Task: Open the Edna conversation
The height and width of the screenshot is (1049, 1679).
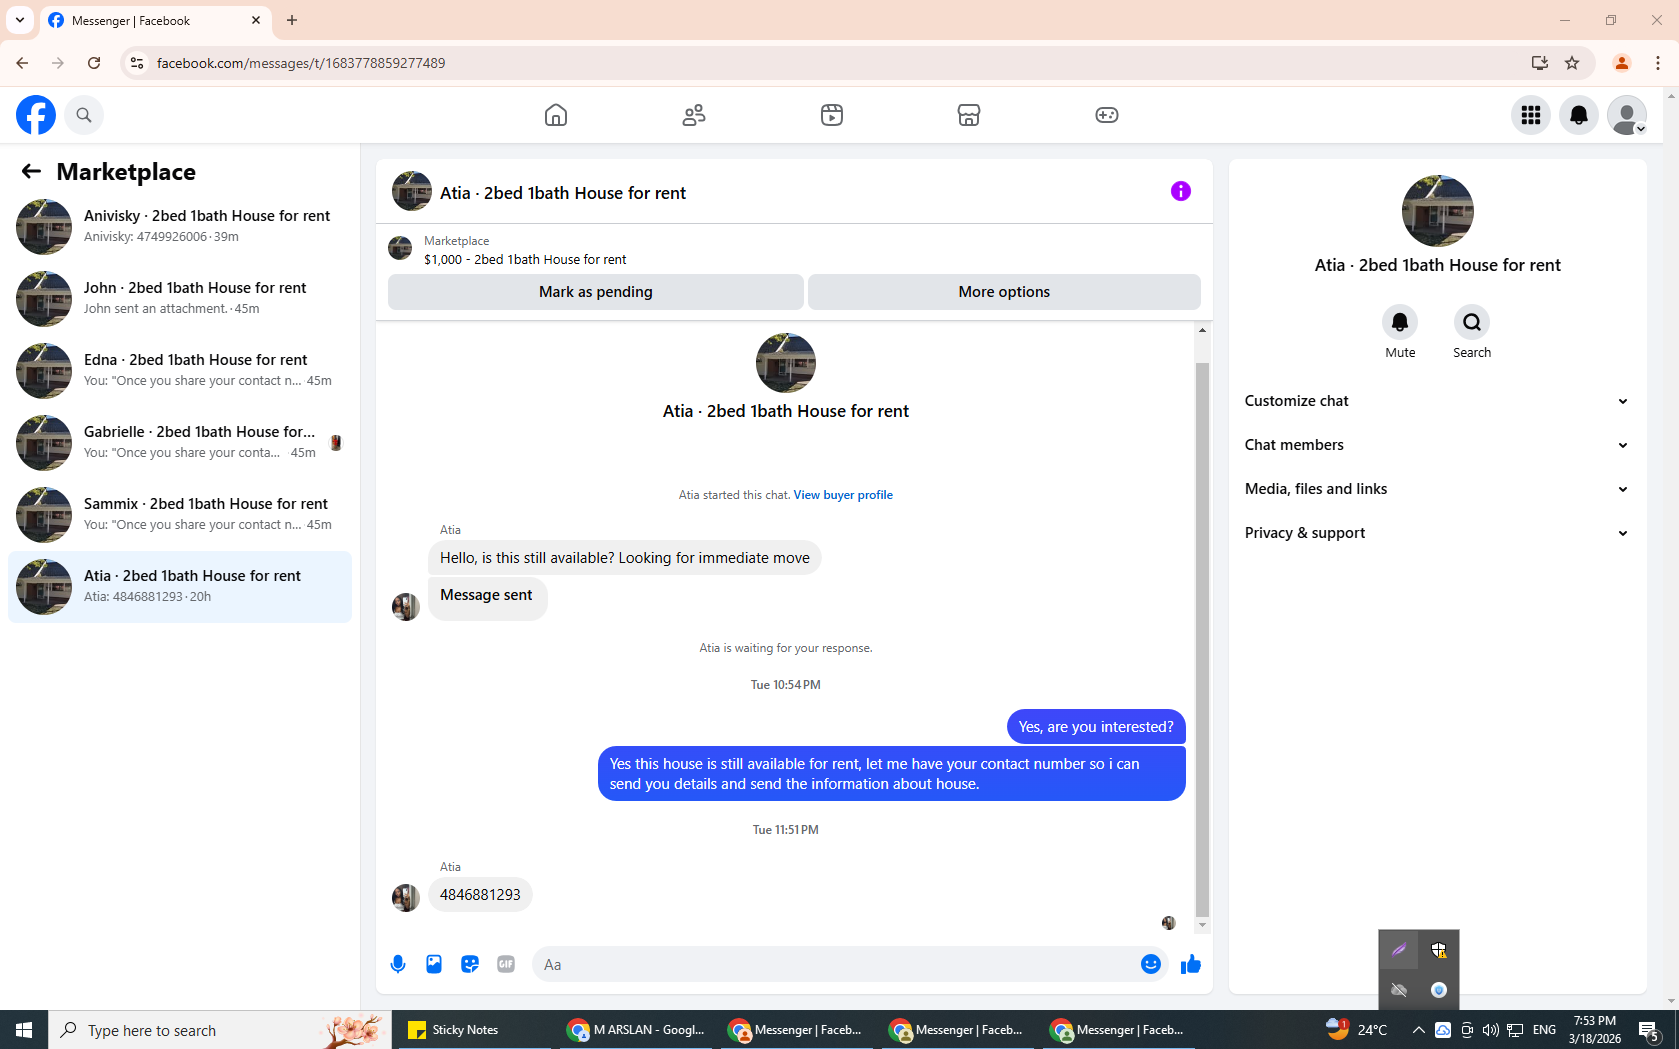Action: click(x=180, y=371)
